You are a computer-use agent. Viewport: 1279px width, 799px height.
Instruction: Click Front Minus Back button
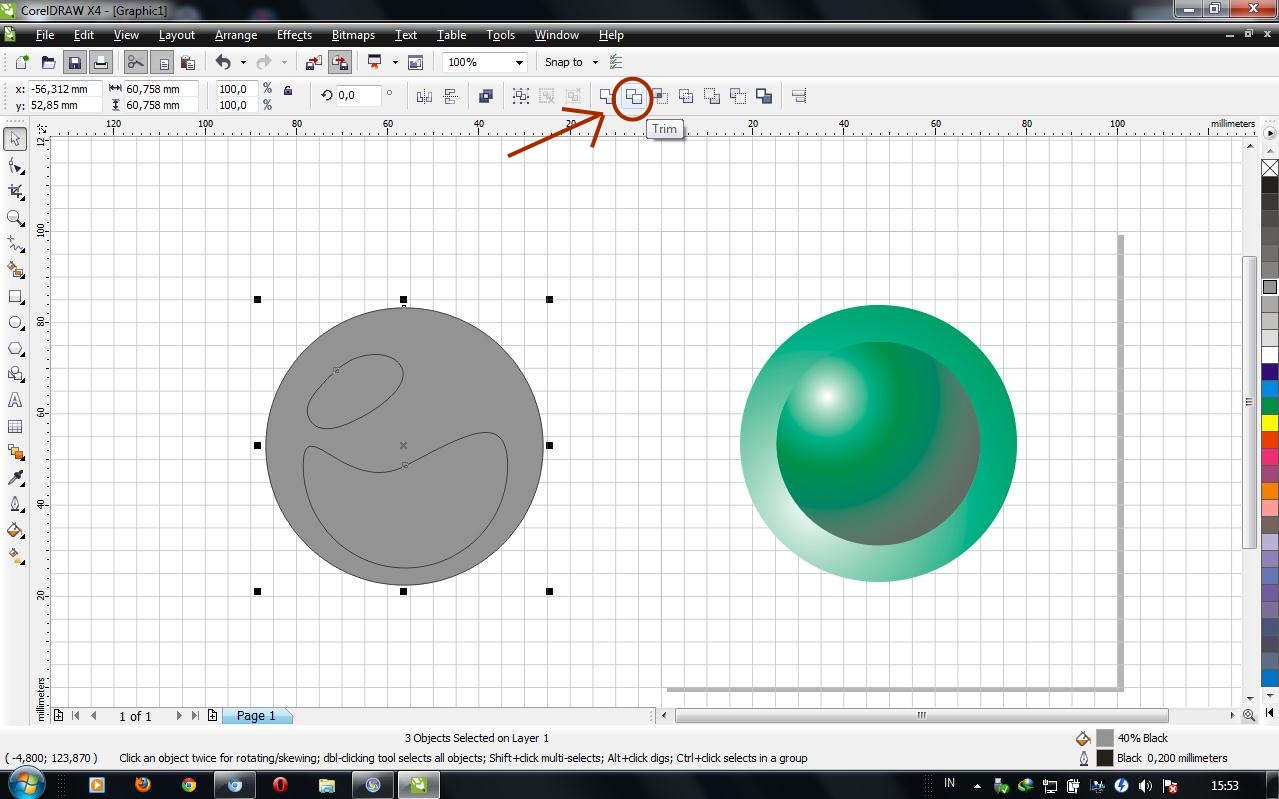click(x=712, y=96)
